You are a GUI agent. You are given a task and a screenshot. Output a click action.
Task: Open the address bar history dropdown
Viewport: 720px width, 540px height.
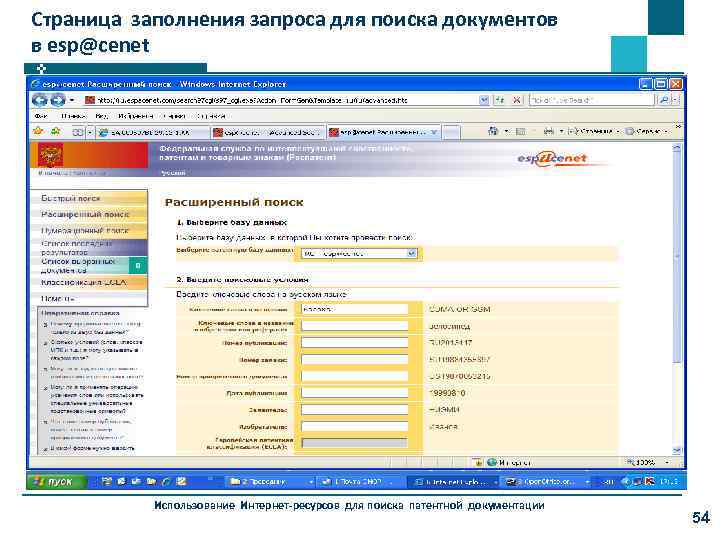click(484, 100)
